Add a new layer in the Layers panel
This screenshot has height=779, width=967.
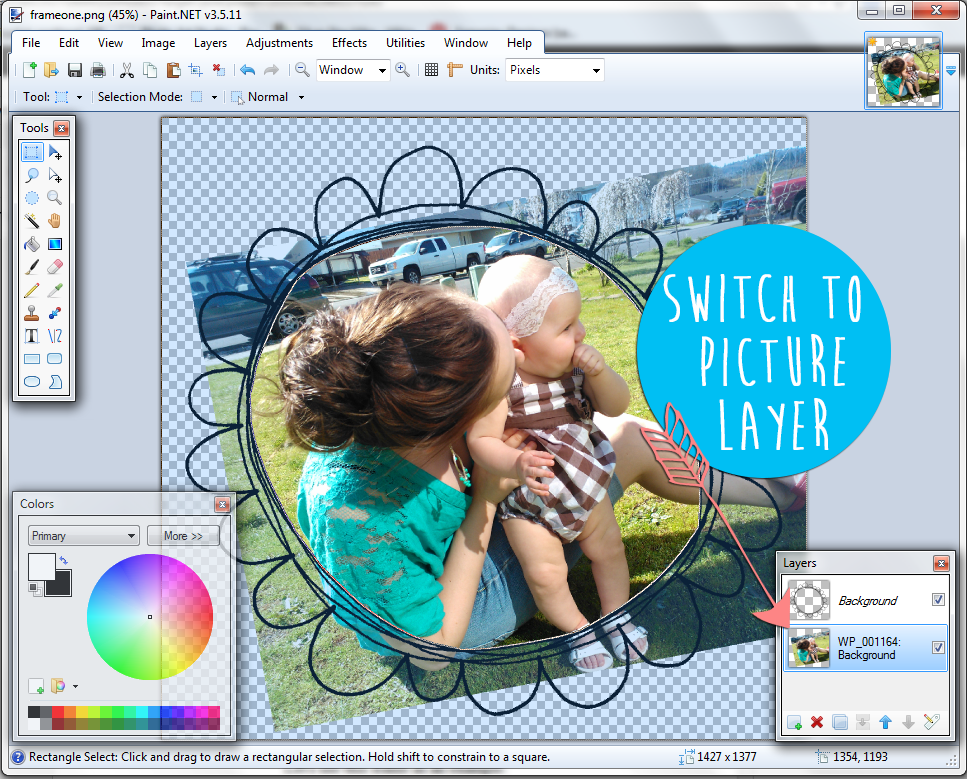coord(793,722)
